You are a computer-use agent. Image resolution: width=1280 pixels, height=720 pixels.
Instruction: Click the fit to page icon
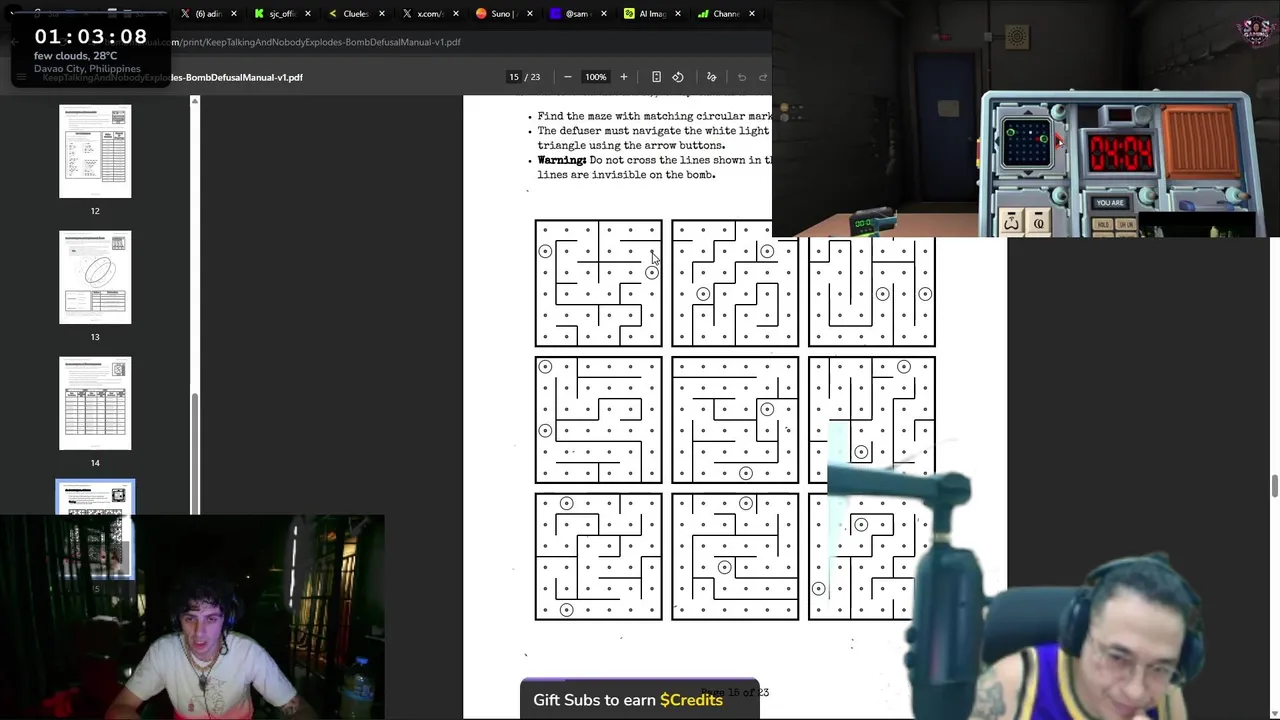(656, 77)
